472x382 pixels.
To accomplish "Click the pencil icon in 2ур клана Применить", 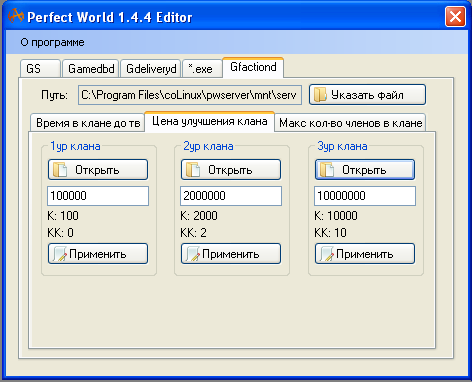I will point(193,254).
